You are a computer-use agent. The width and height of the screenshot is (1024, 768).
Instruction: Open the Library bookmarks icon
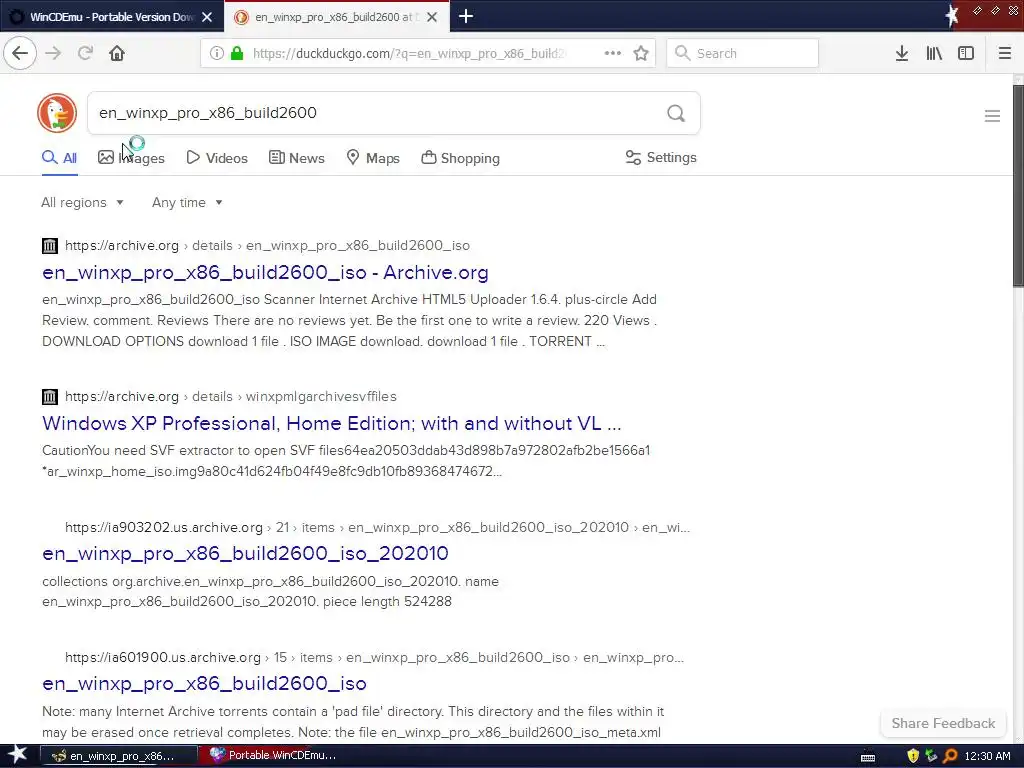click(x=934, y=53)
